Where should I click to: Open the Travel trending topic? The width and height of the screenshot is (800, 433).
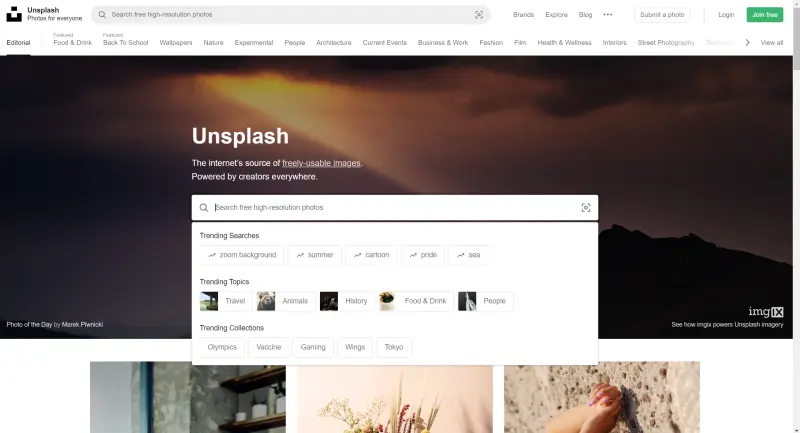click(226, 301)
